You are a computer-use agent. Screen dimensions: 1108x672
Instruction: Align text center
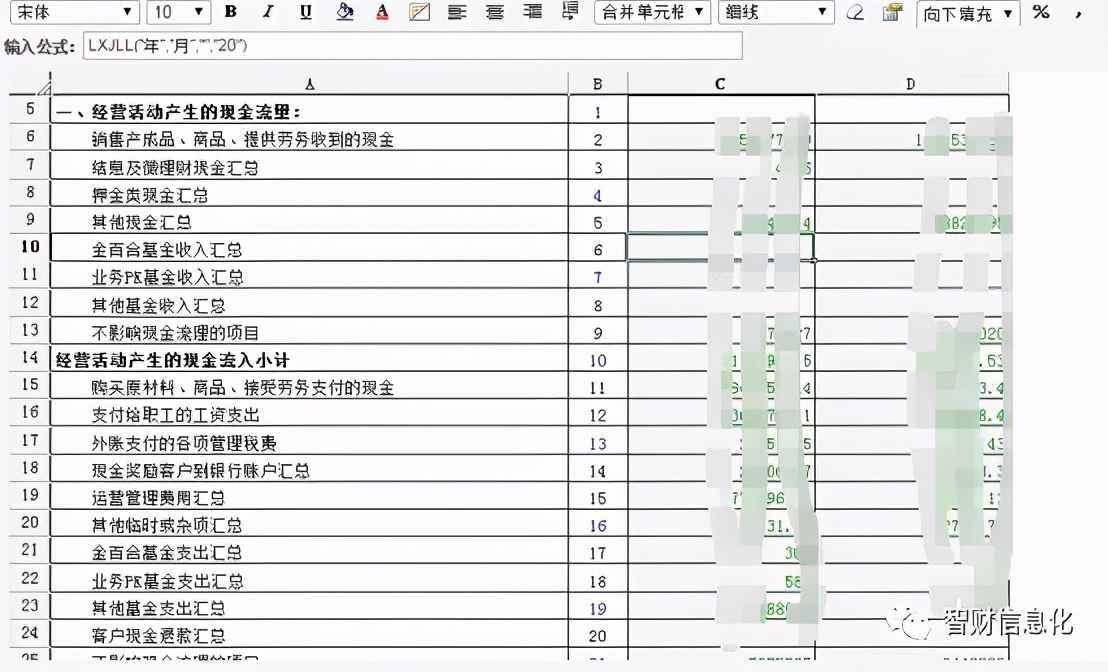pos(495,11)
